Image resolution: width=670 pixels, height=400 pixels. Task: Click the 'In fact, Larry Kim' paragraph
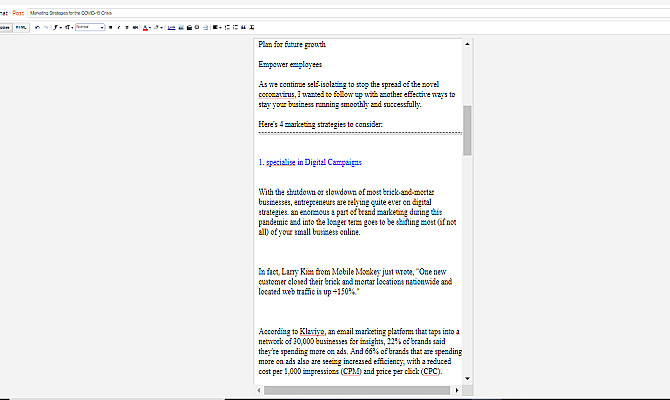(x=355, y=282)
